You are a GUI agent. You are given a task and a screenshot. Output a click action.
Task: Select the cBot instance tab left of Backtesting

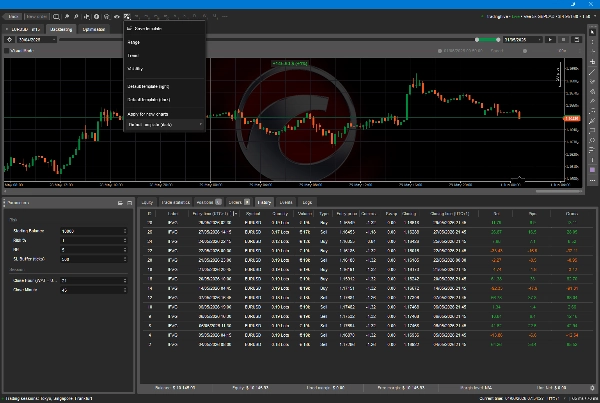pyautogui.click(x=24, y=29)
